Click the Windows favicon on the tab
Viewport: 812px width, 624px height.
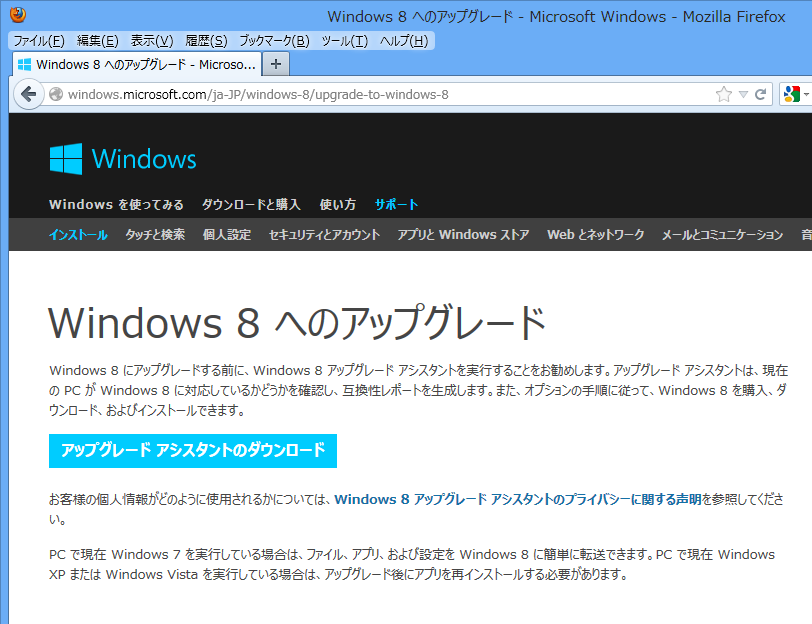[x=24, y=65]
